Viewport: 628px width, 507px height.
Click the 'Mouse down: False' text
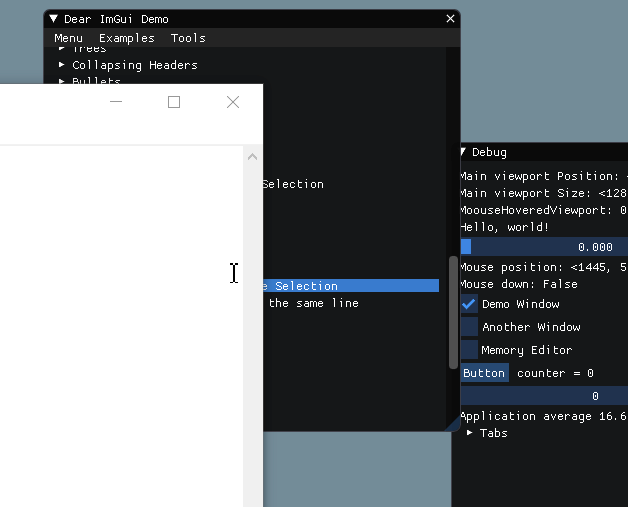tap(519, 284)
